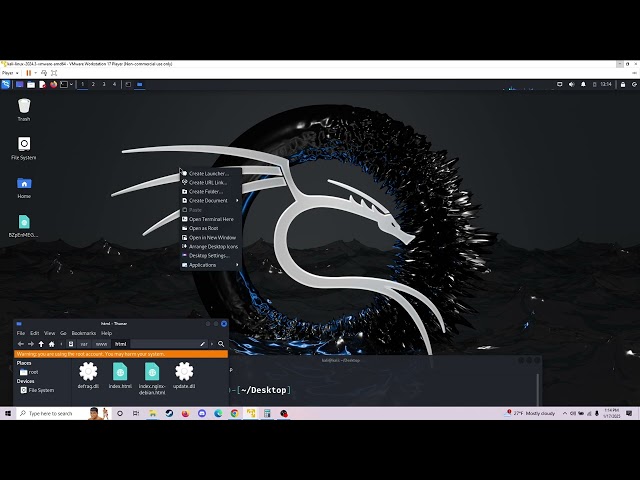Open the Thunar Go menu
Screen dimensions: 640x480
(63, 333)
